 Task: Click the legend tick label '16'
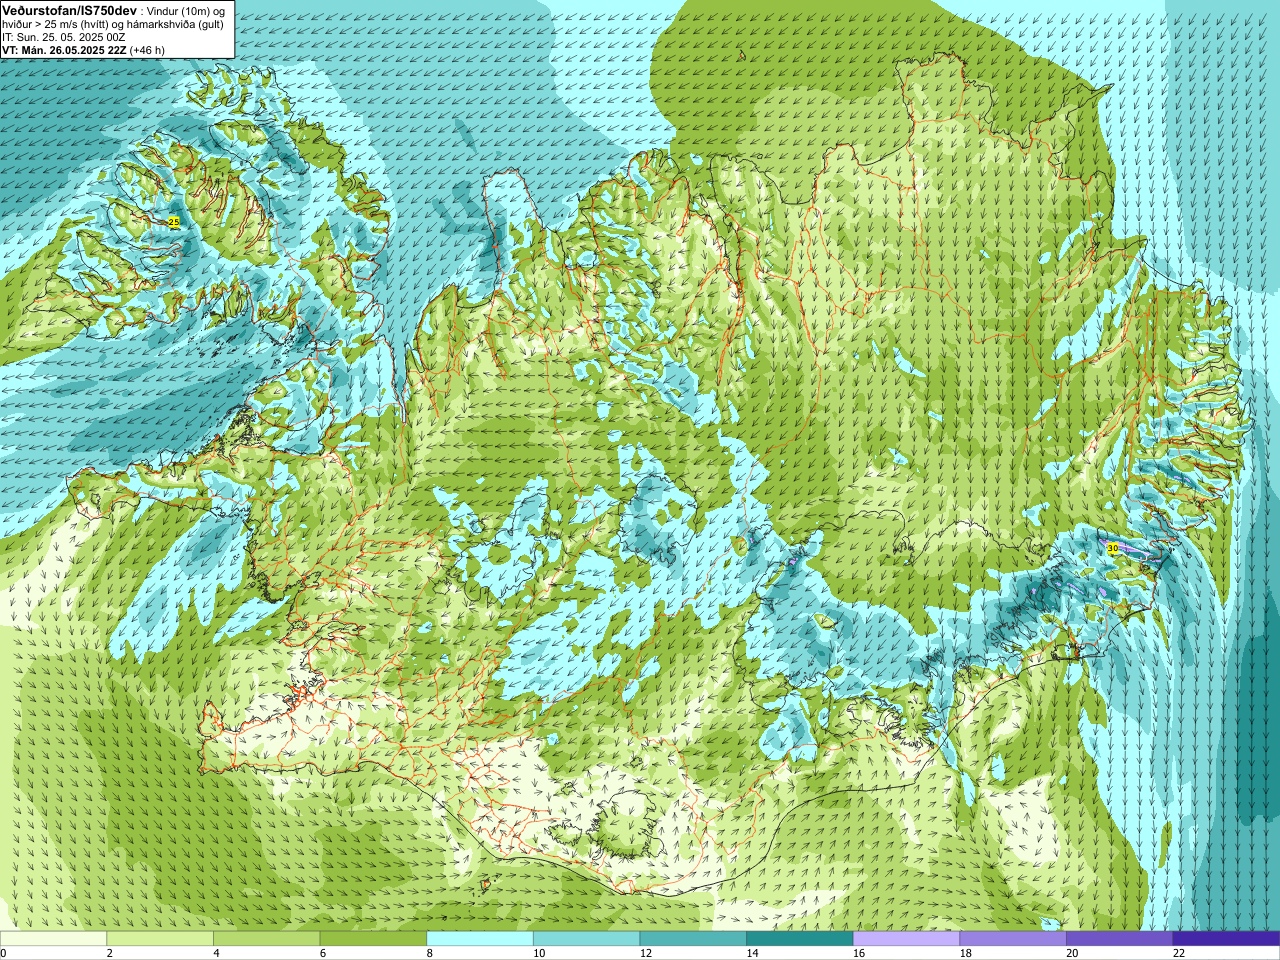click(x=858, y=953)
